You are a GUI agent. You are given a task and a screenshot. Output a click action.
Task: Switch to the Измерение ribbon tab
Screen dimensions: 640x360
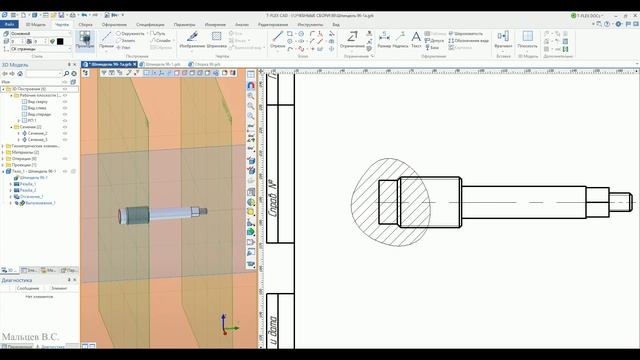coord(215,24)
